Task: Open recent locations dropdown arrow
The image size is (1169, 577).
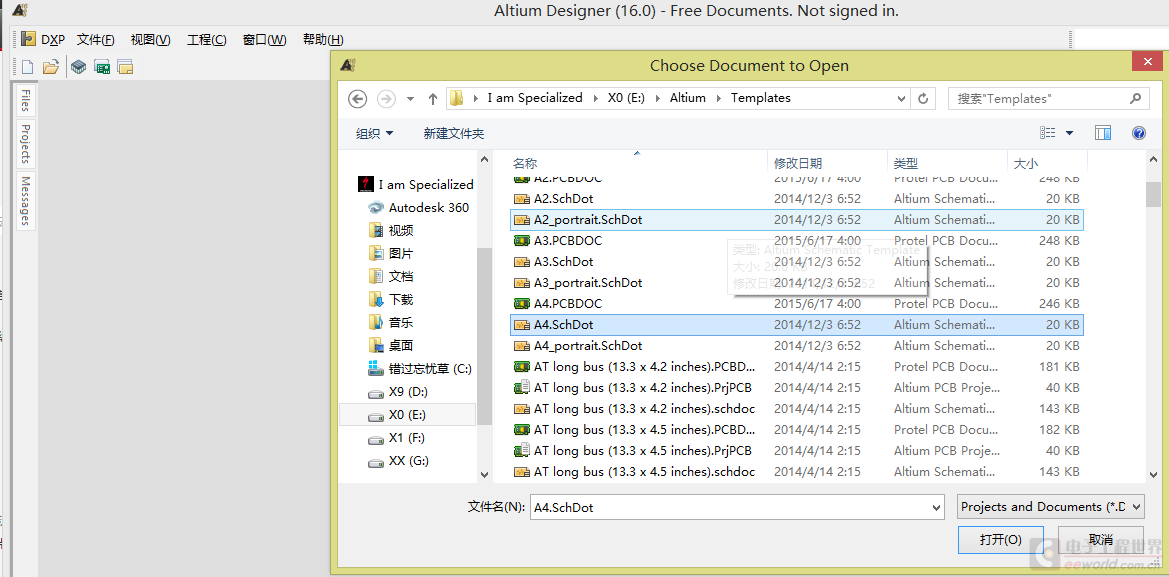Action: click(x=410, y=98)
